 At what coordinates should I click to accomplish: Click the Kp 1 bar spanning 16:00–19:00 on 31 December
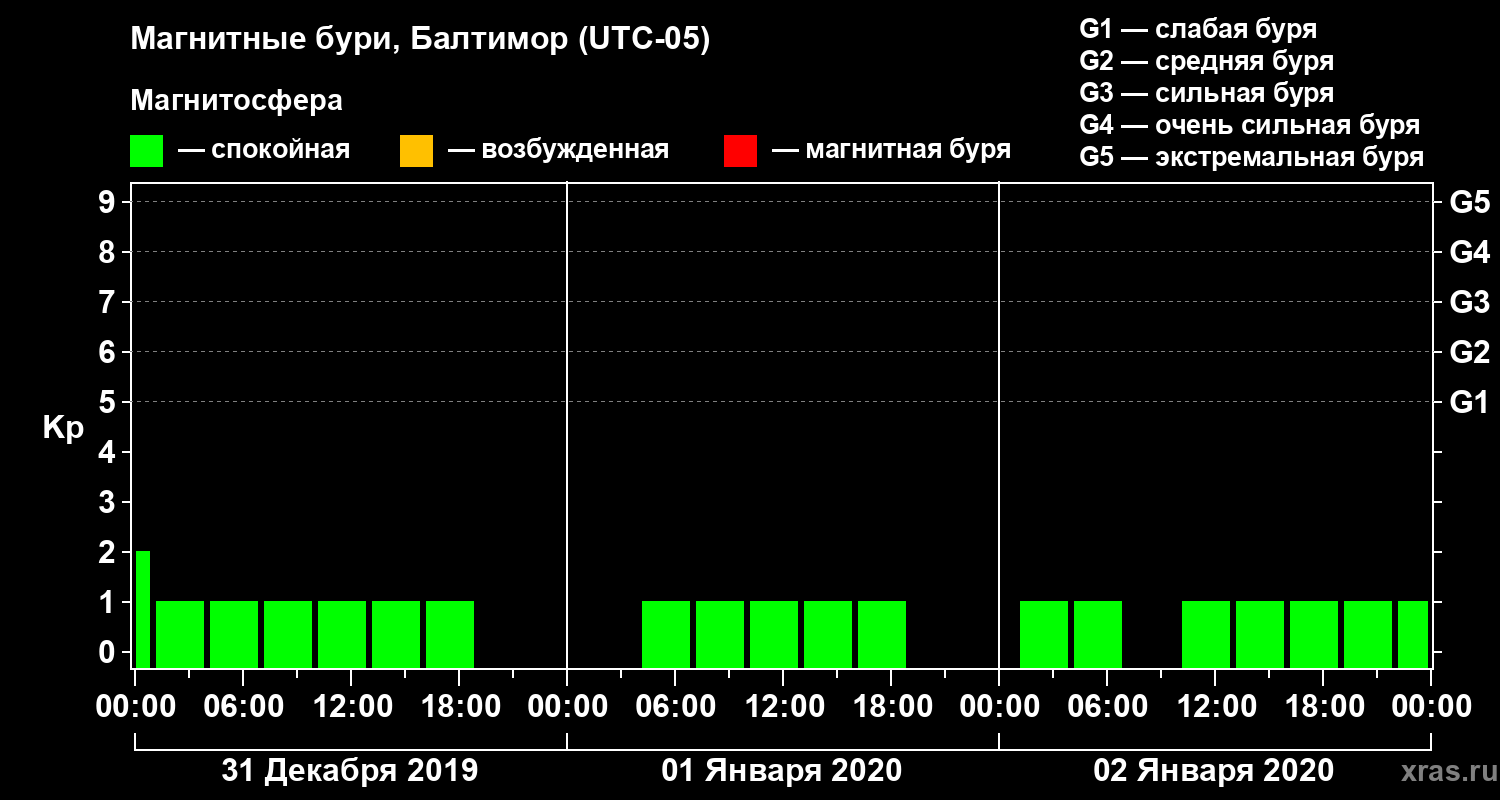coord(450,634)
